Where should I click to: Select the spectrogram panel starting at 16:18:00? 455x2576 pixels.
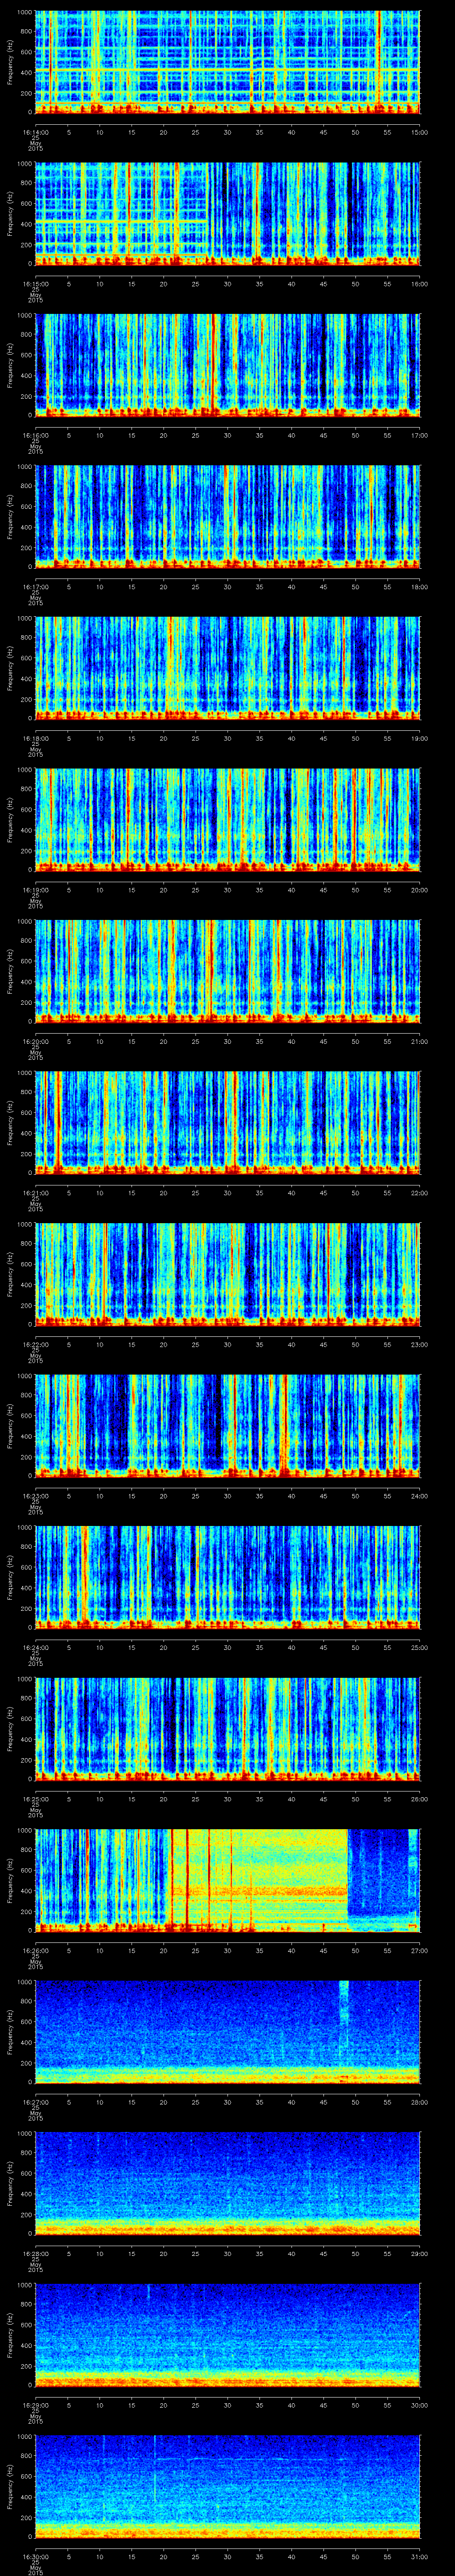tap(228, 668)
